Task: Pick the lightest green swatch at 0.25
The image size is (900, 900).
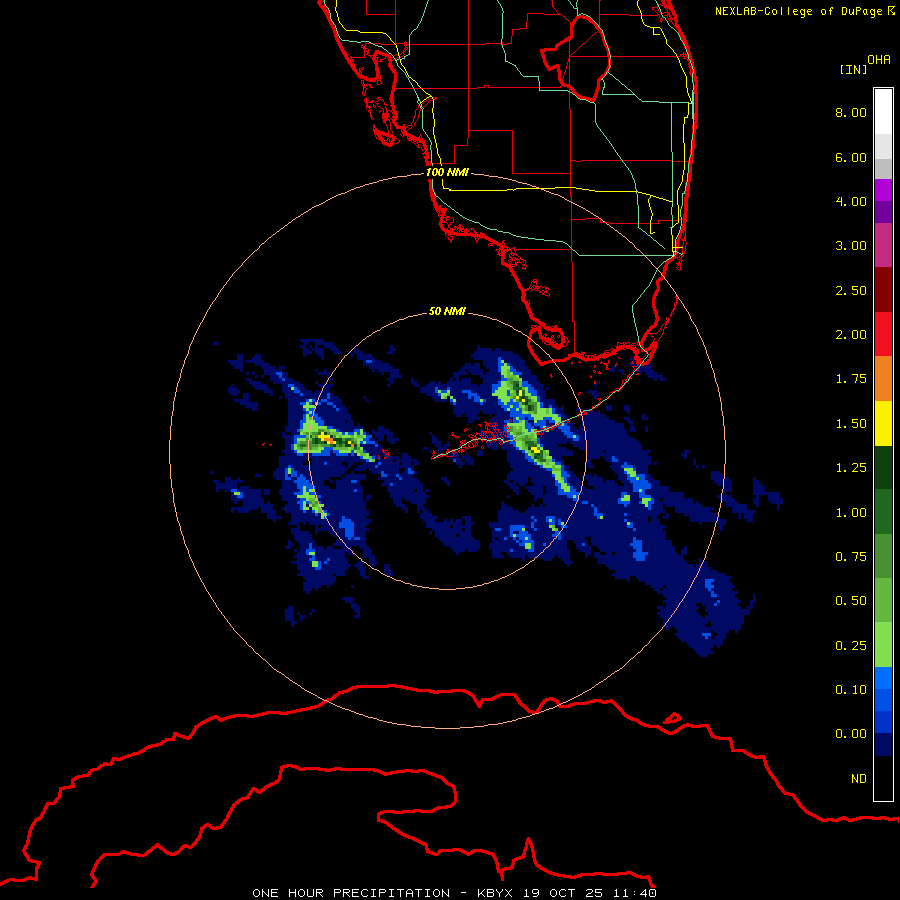Action: point(883,645)
